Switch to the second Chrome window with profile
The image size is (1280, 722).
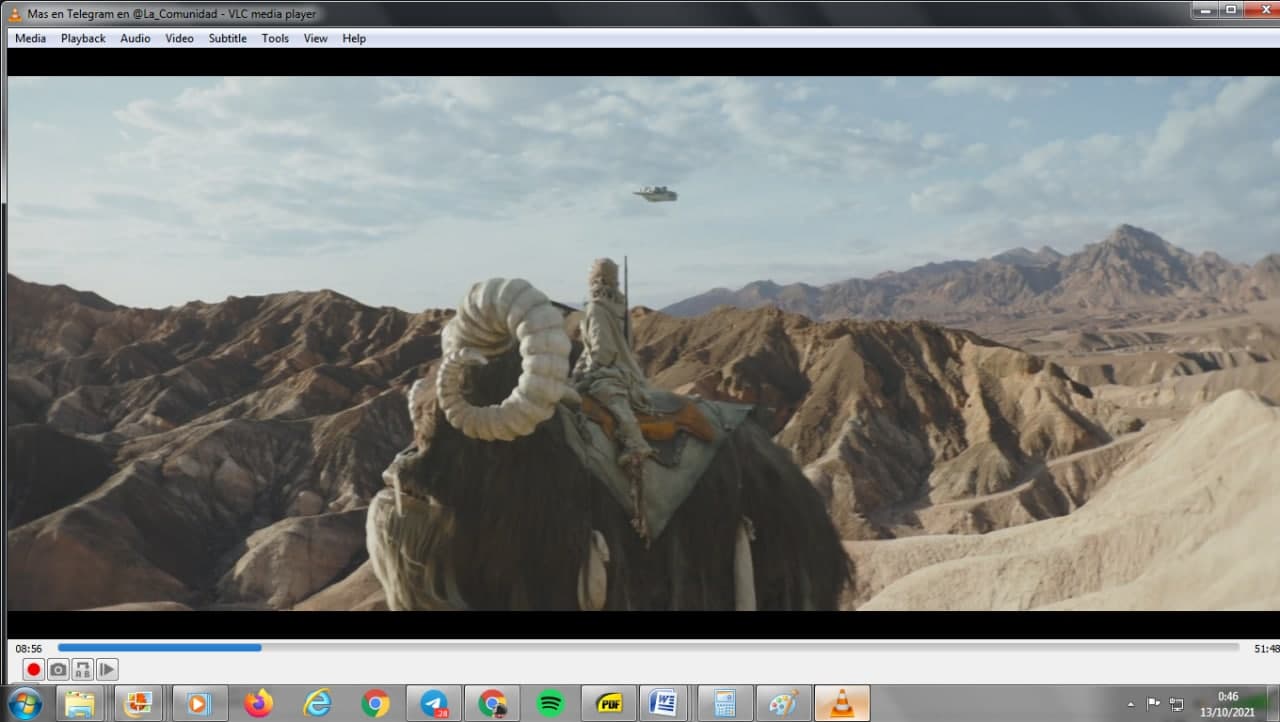click(492, 703)
